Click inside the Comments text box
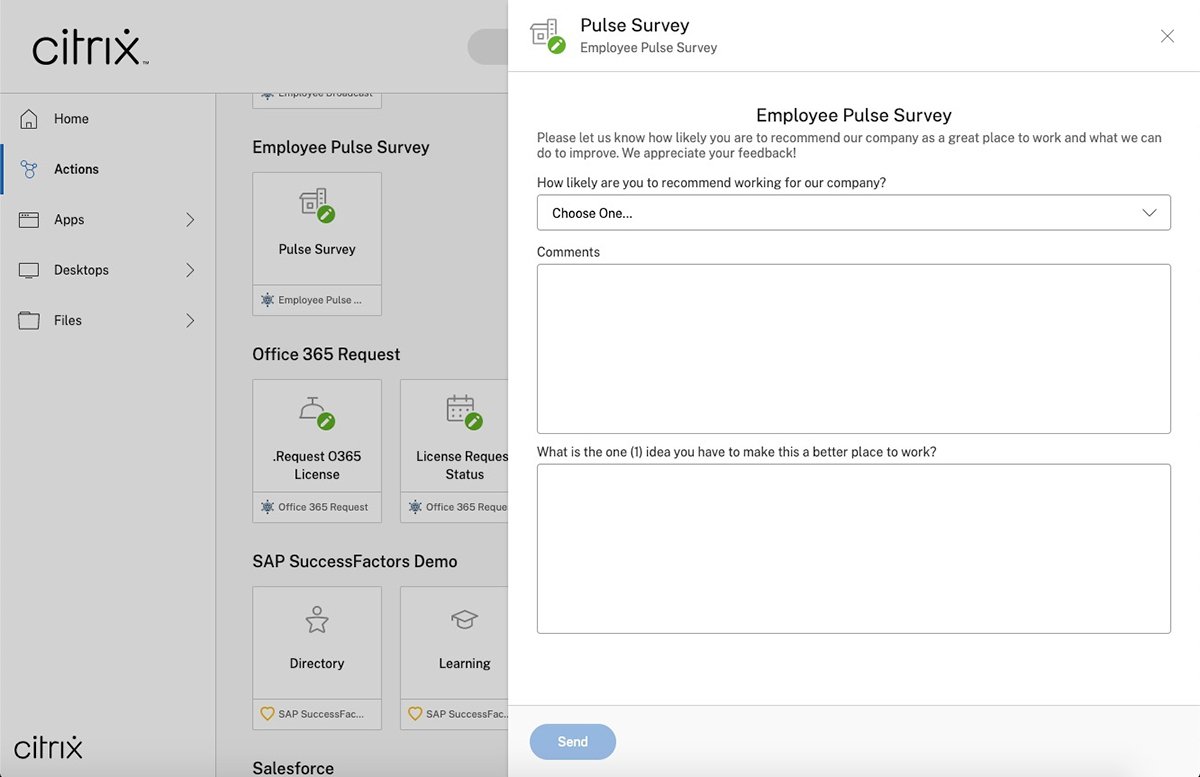This screenshot has height=777, width=1200. click(853, 347)
